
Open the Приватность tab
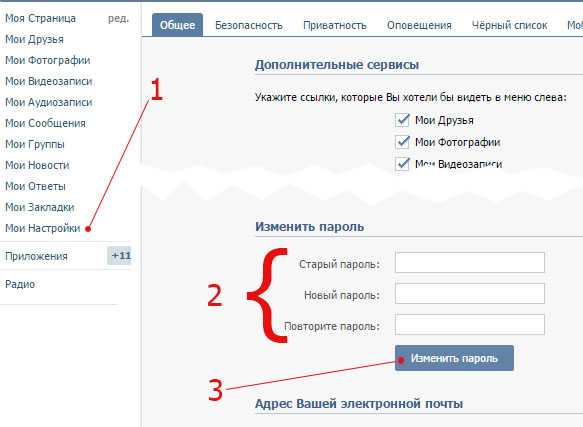pos(335,25)
